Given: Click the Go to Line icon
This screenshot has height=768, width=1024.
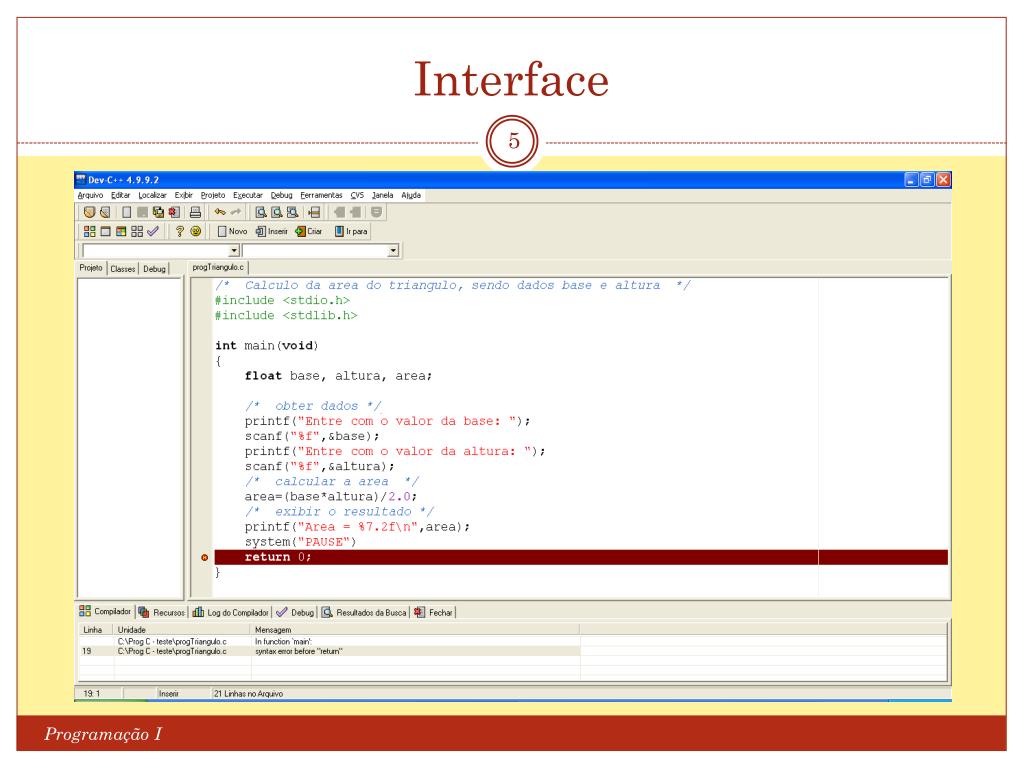Looking at the screenshot, I should tap(314, 212).
